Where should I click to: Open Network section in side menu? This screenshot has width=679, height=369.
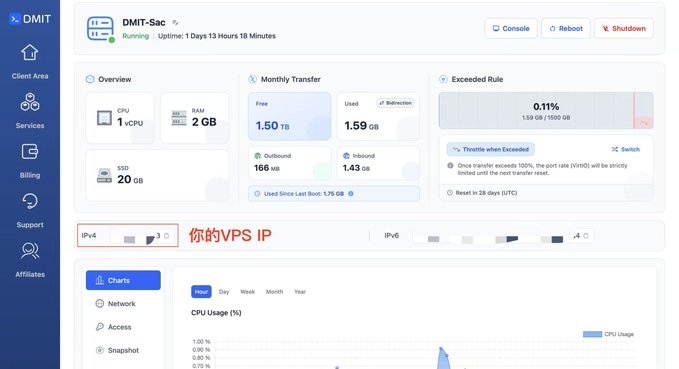[123, 304]
